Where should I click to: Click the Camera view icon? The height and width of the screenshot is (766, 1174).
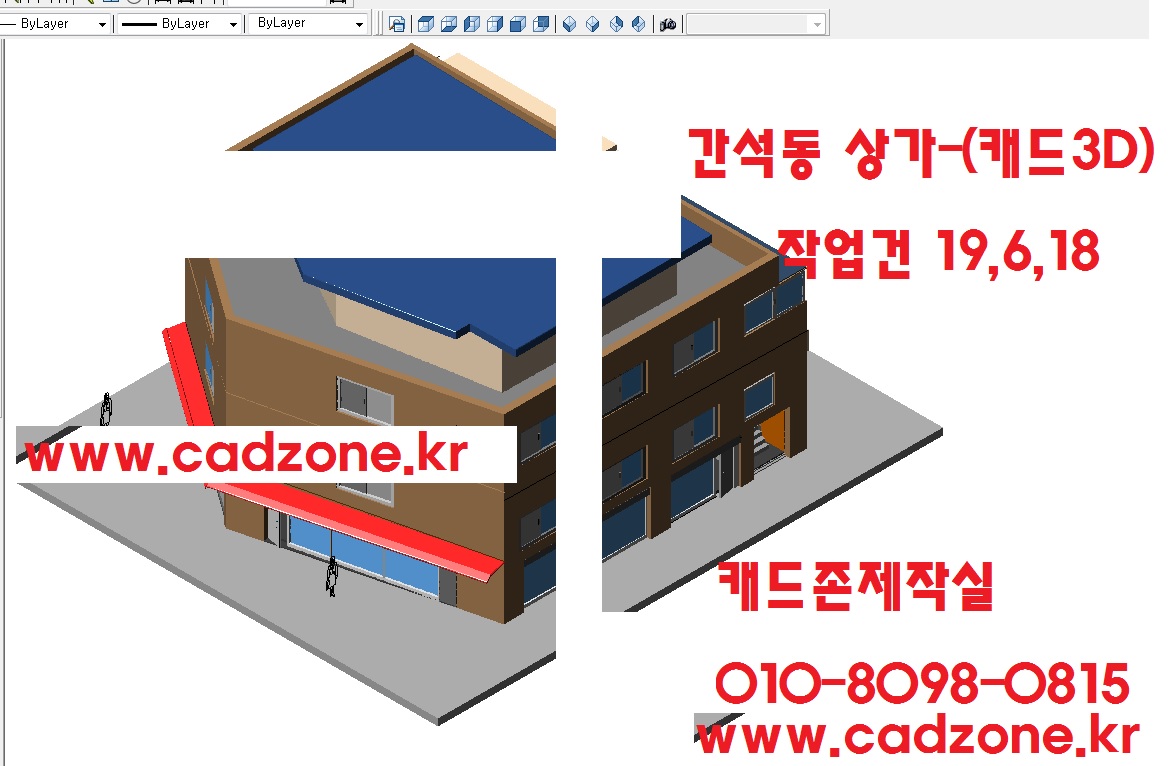[x=667, y=24]
